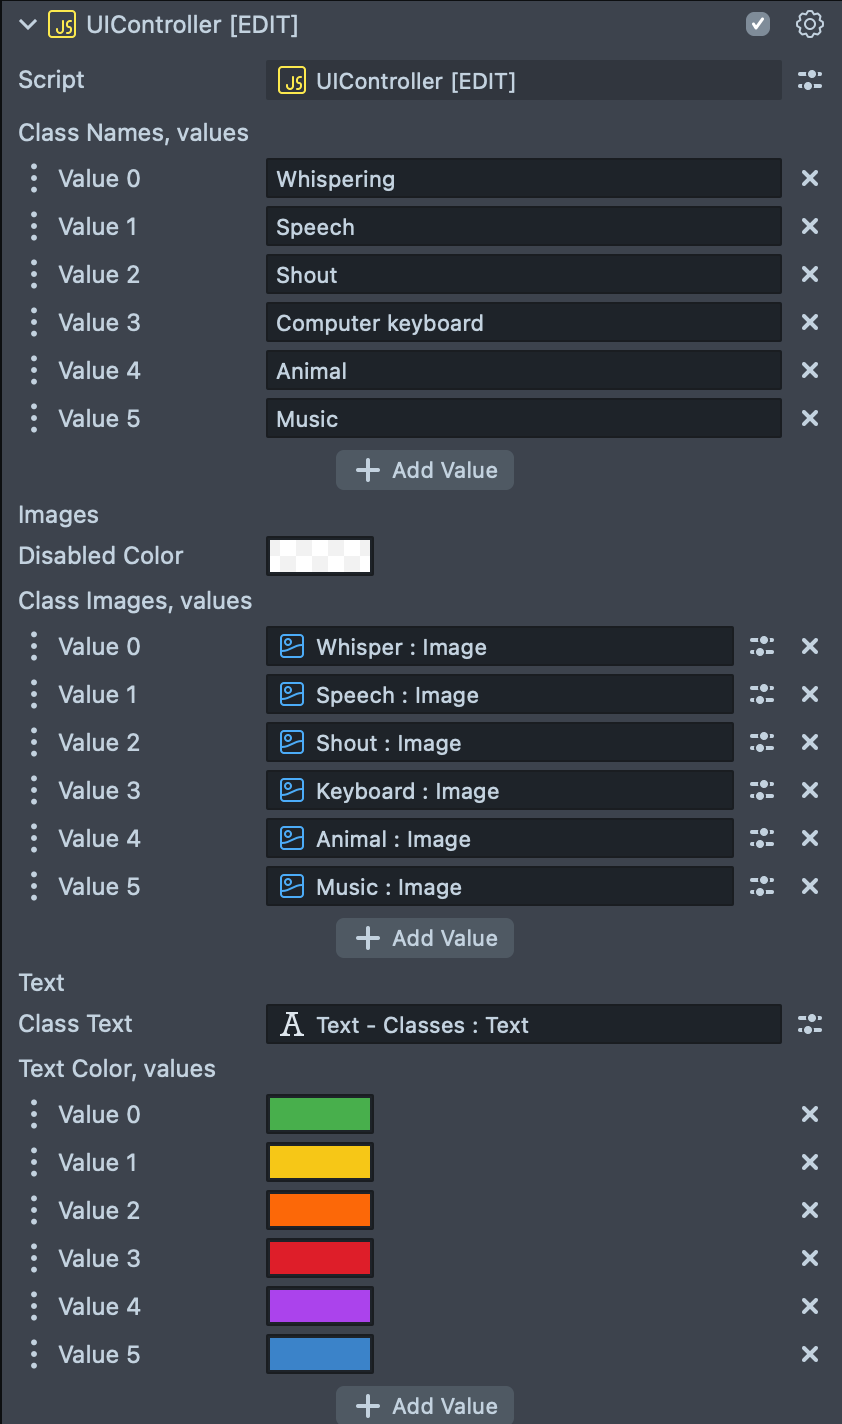
Task: Open the asset selector next to Class Text
Action: pyautogui.click(x=810, y=1024)
